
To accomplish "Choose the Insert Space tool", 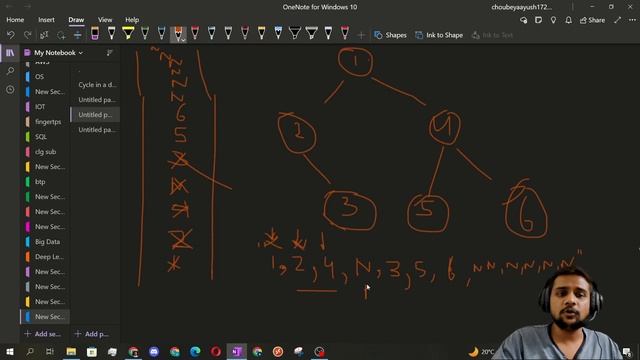I will [78, 35].
